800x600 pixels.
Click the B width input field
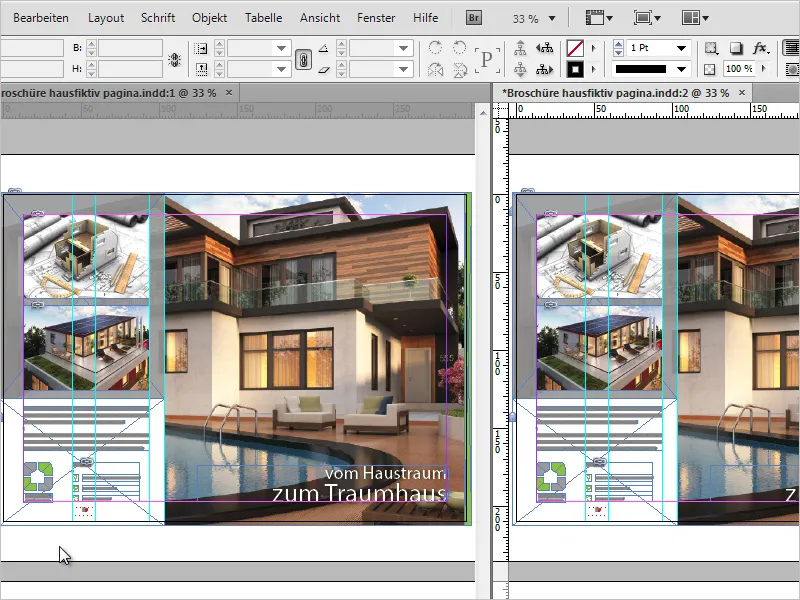point(130,48)
